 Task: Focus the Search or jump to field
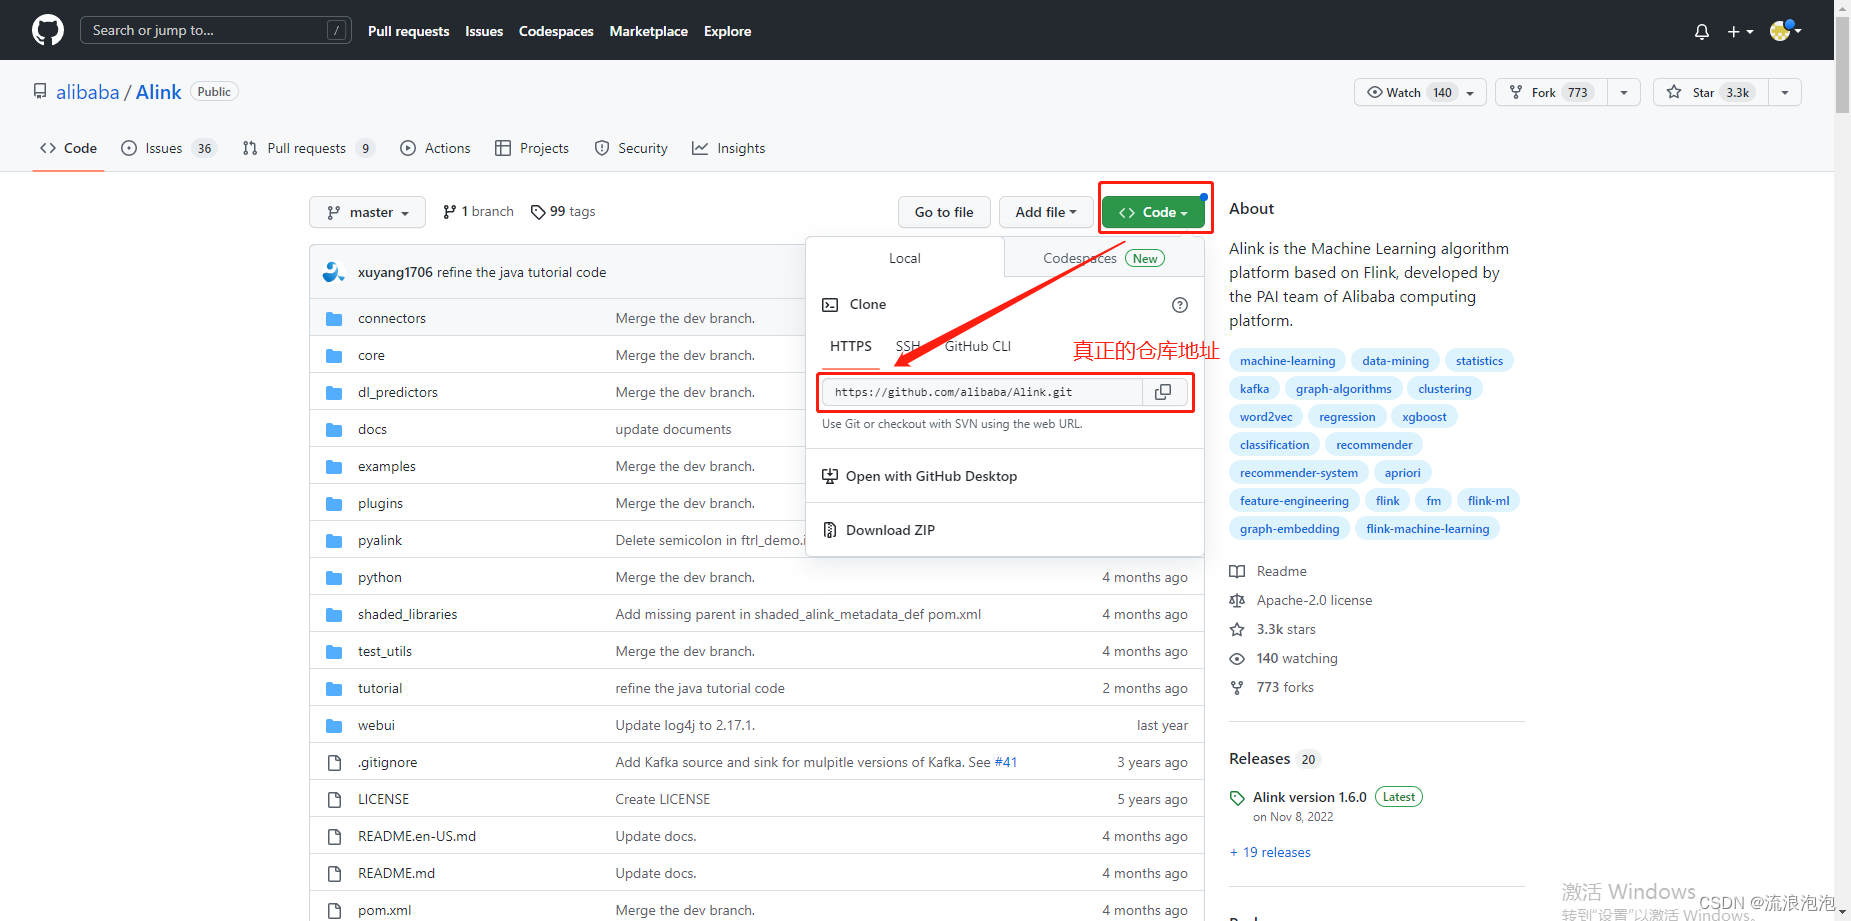(x=215, y=30)
